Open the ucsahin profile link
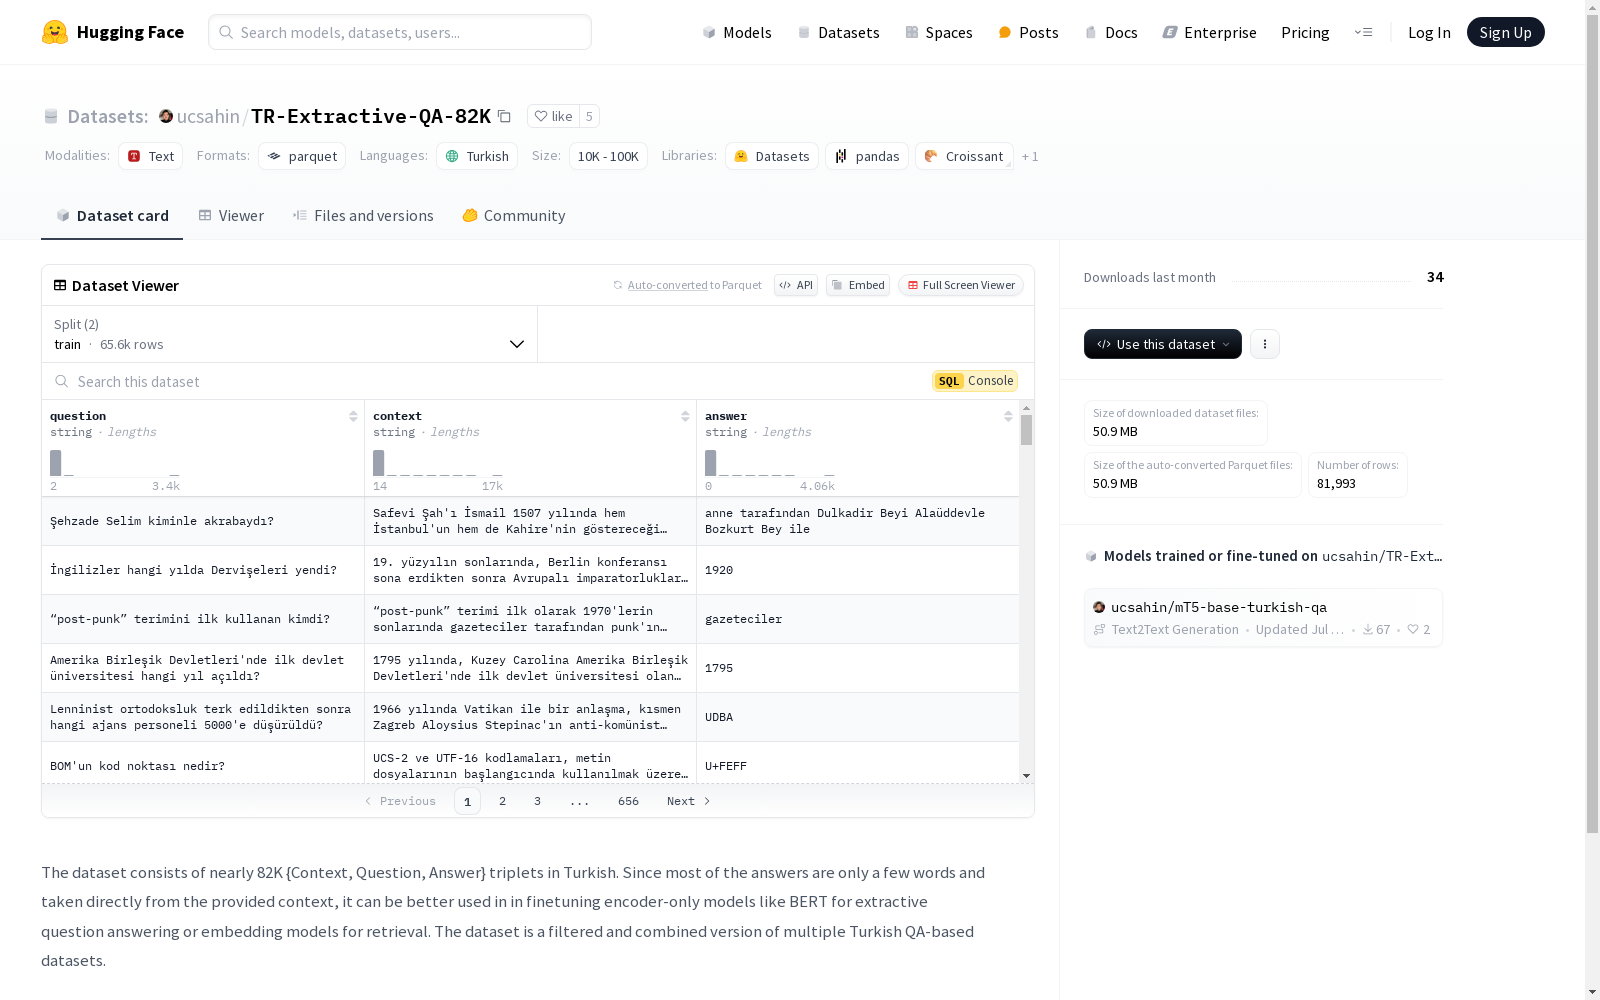The image size is (1600, 1000). 208,116
